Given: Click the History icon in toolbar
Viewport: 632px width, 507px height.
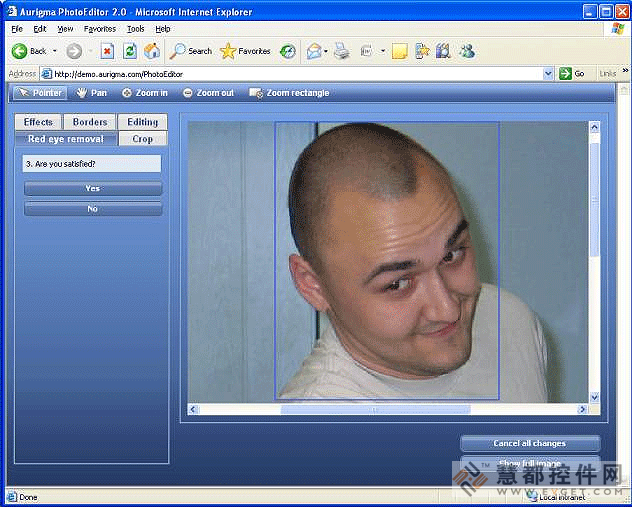Looking at the screenshot, I should (x=288, y=51).
